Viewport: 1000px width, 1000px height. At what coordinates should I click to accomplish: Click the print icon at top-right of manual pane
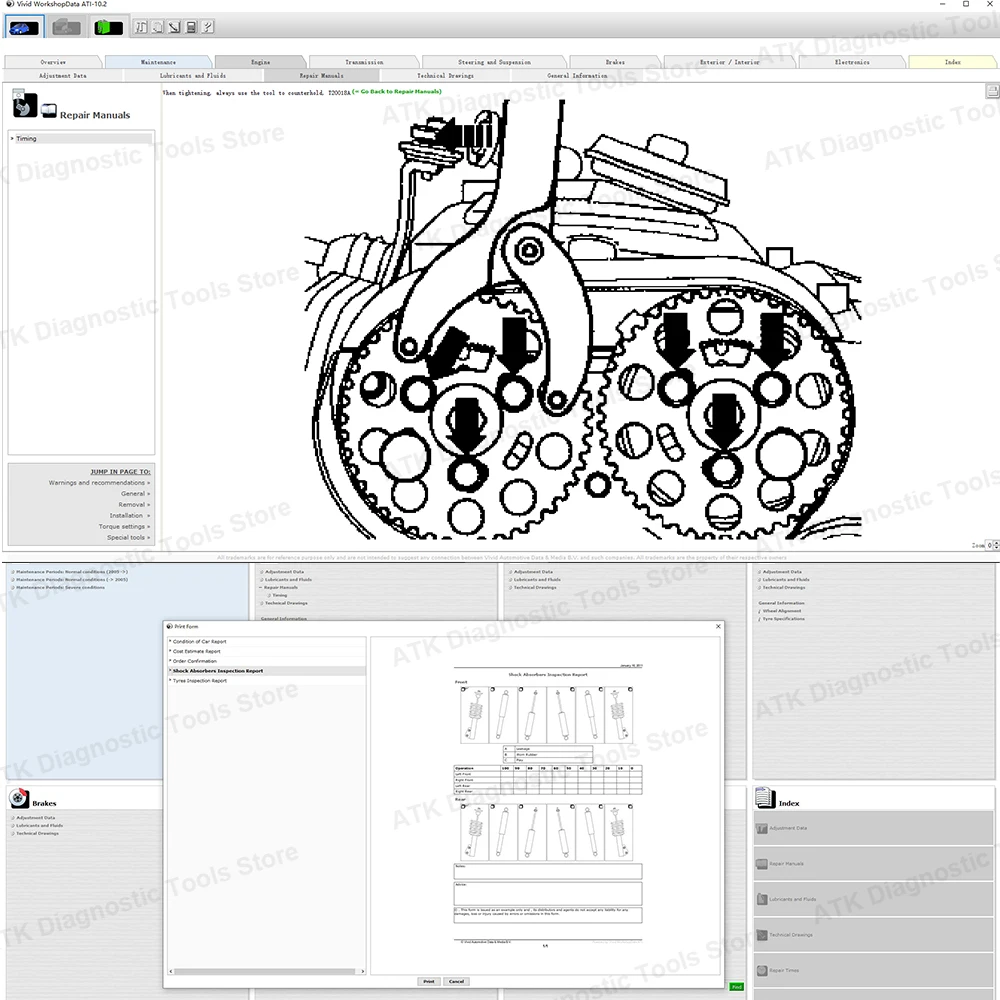[x=992, y=91]
